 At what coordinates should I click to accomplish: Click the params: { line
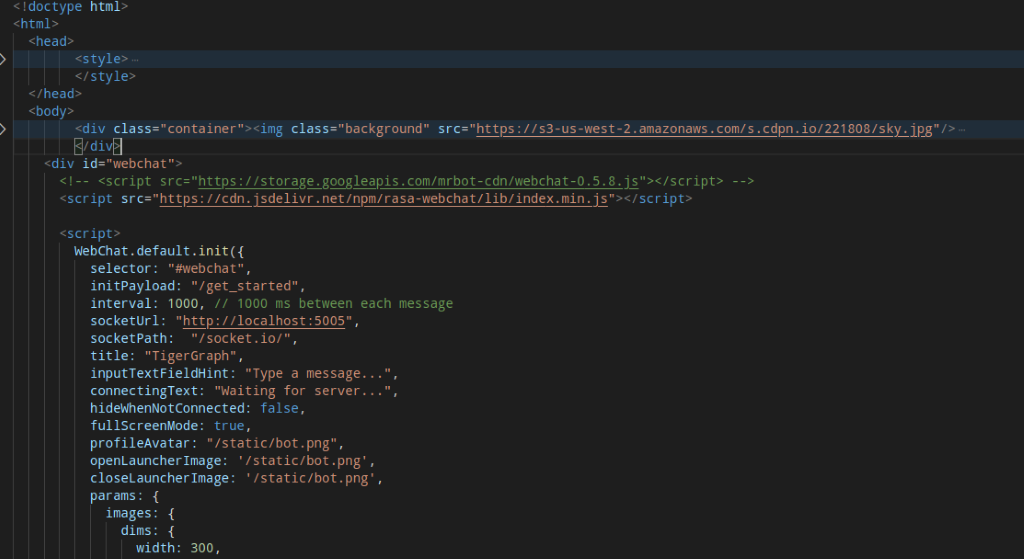[124, 496]
